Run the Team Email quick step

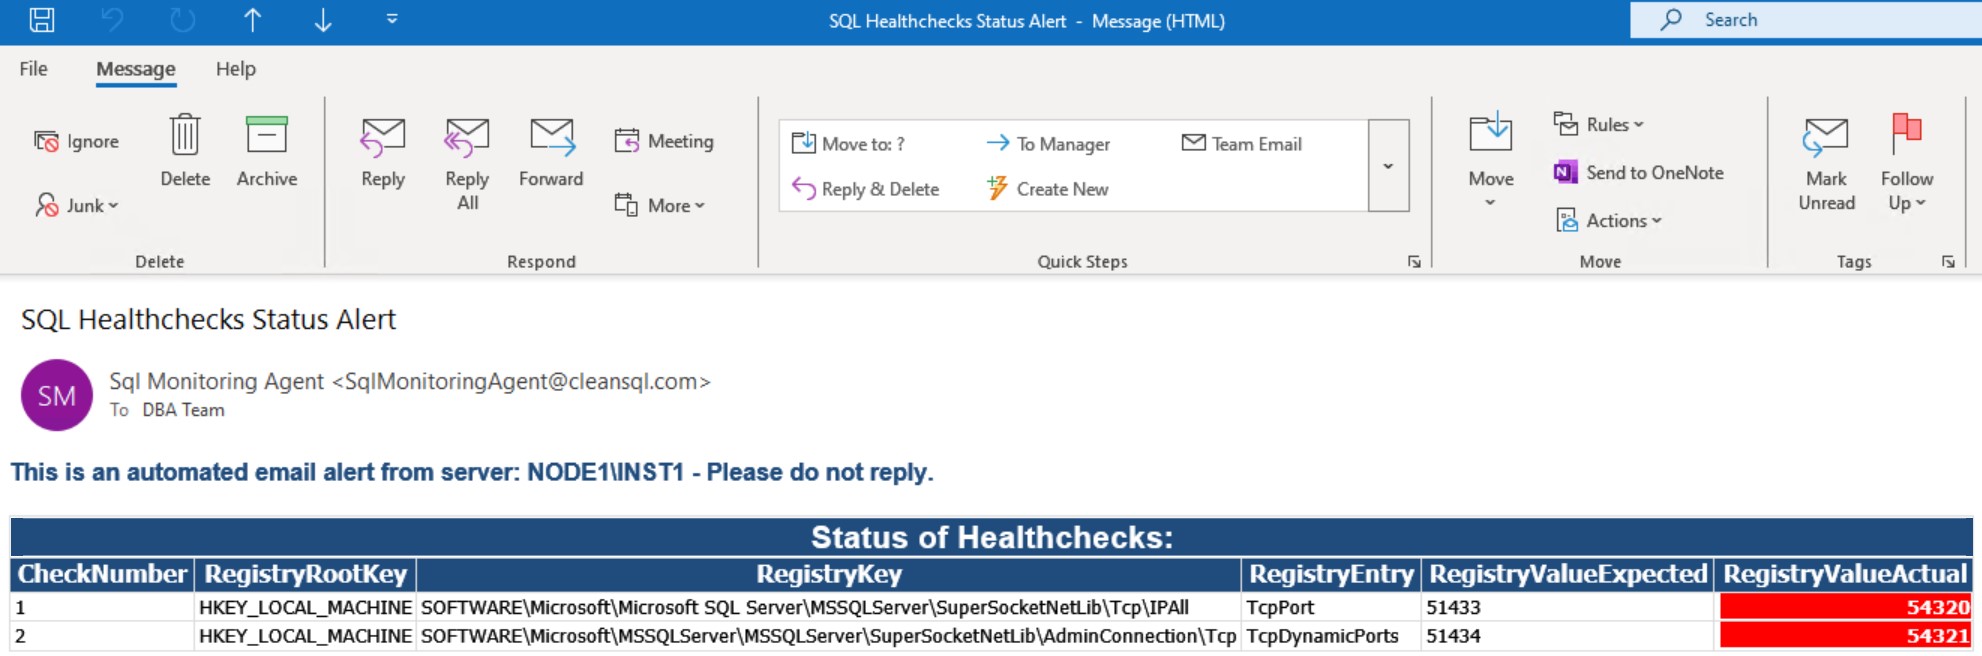[x=1242, y=144]
